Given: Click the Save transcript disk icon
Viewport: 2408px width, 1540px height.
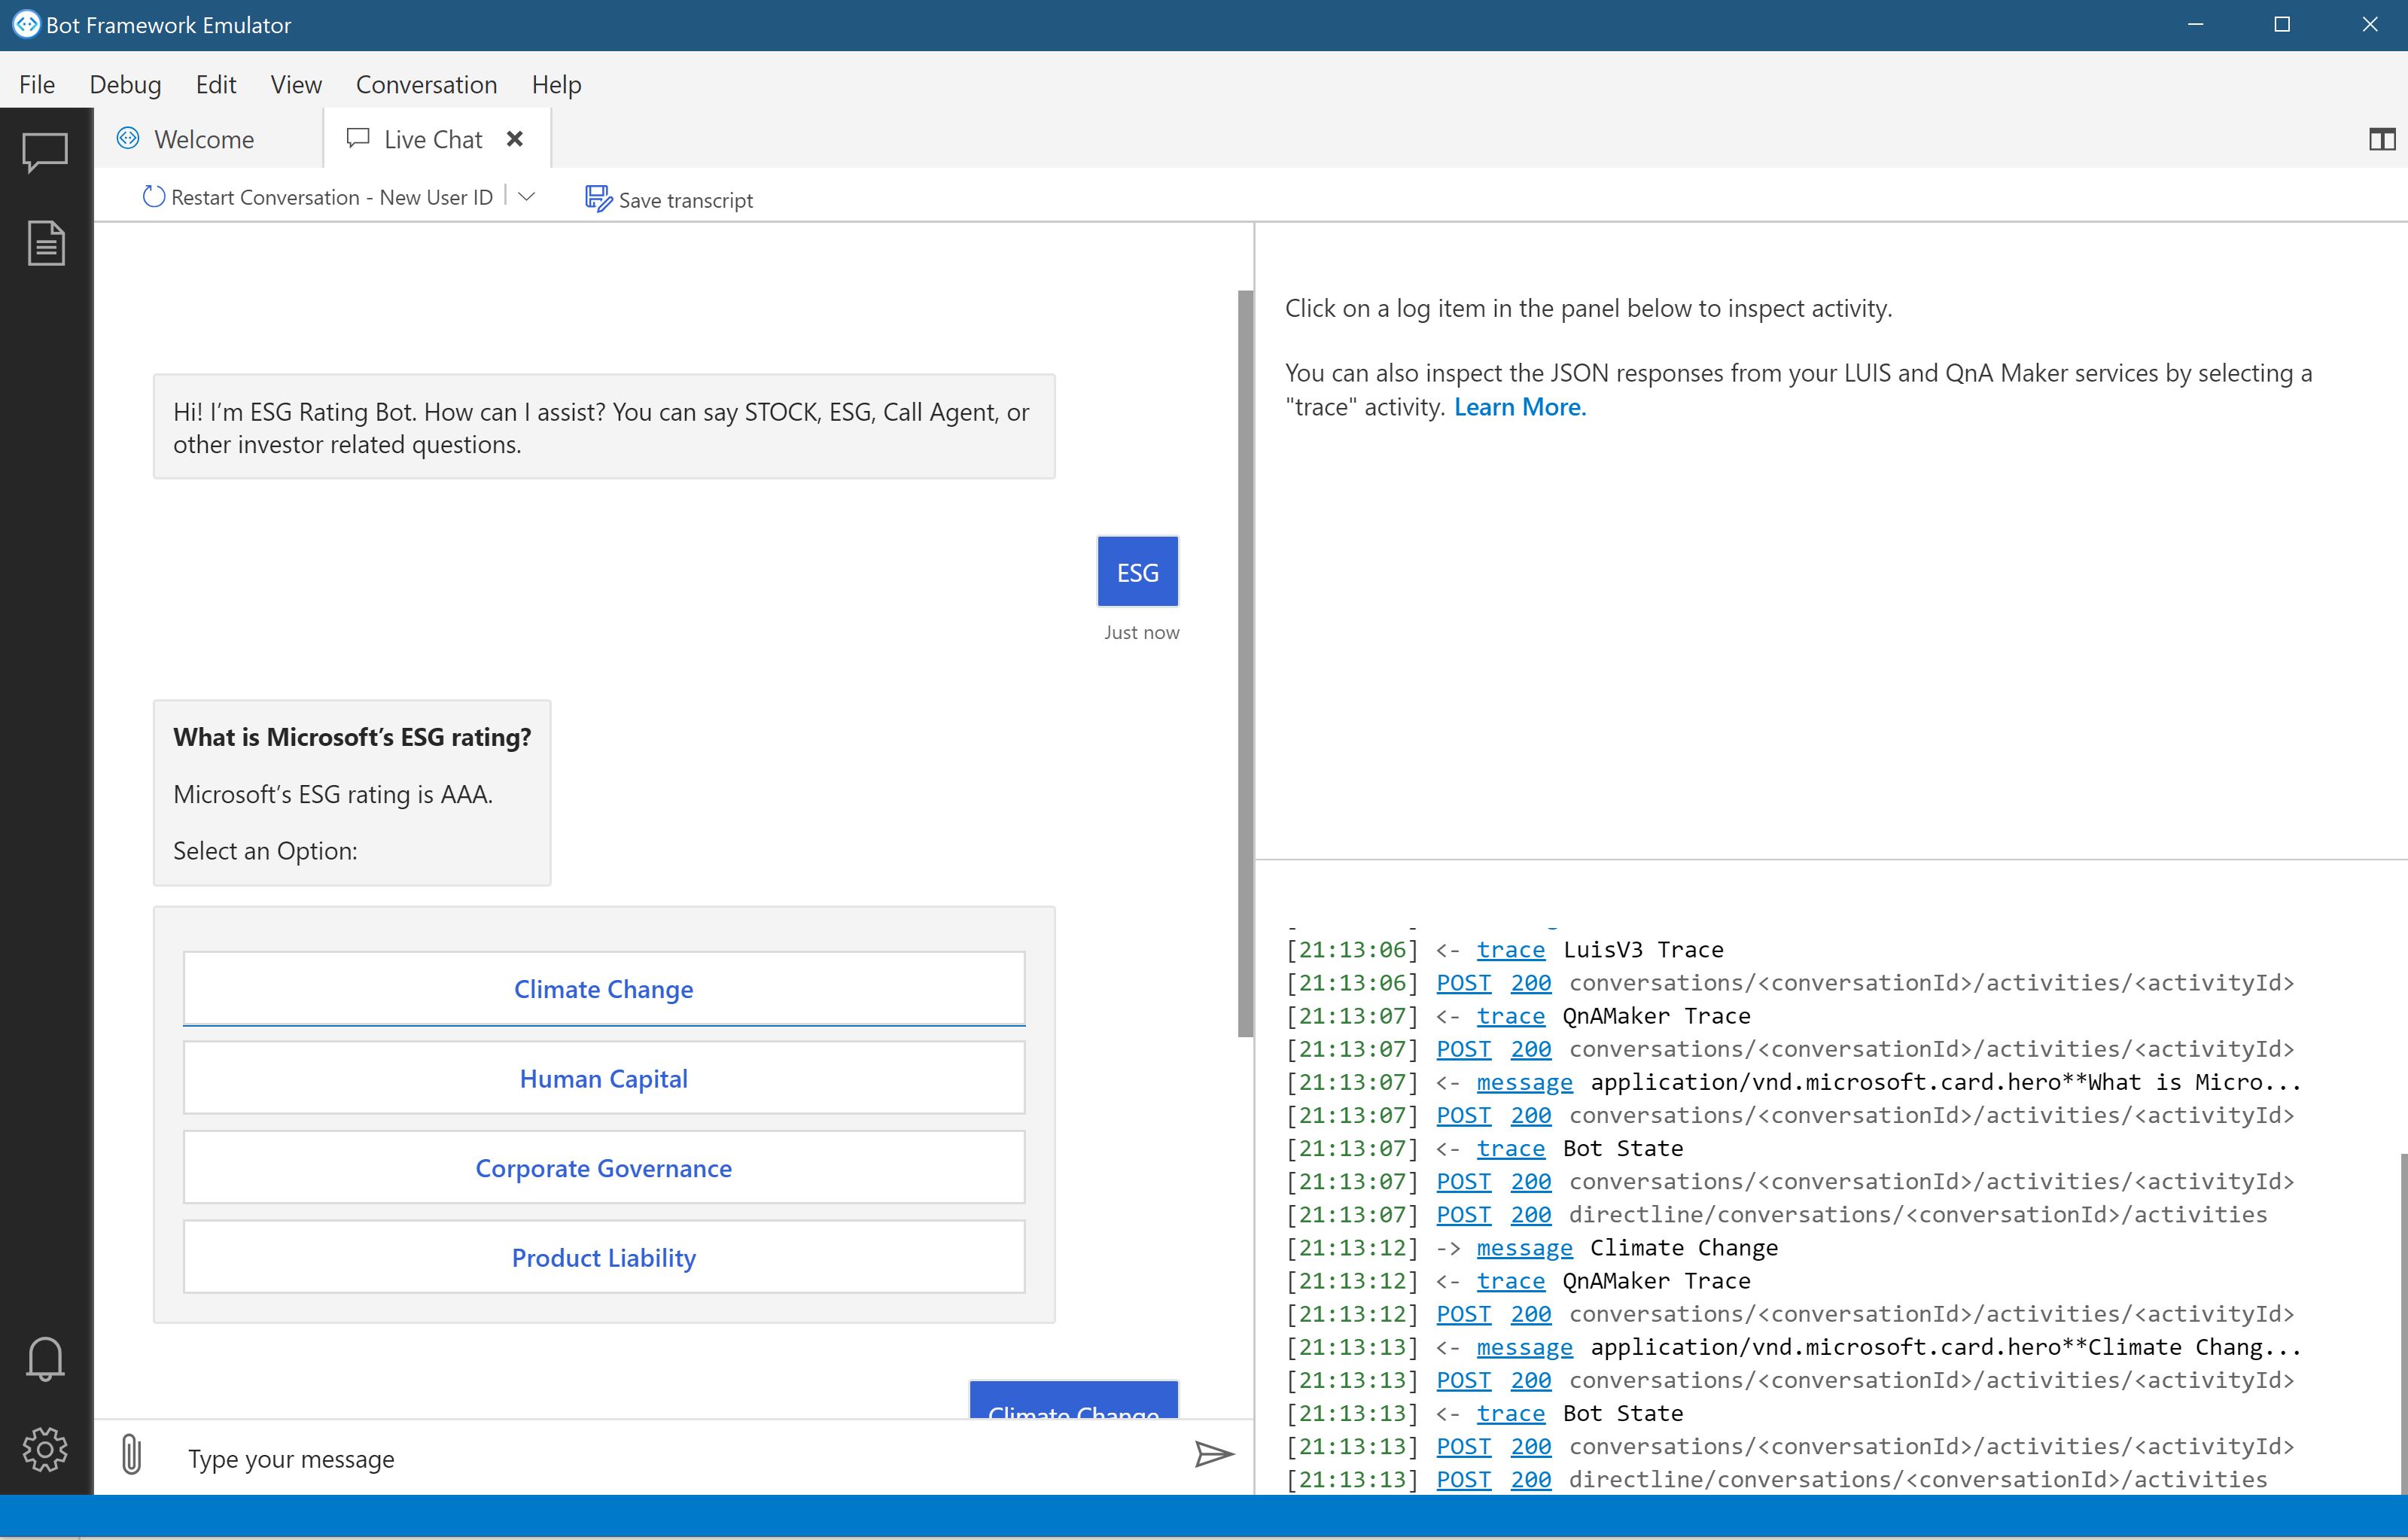Looking at the screenshot, I should click(598, 199).
